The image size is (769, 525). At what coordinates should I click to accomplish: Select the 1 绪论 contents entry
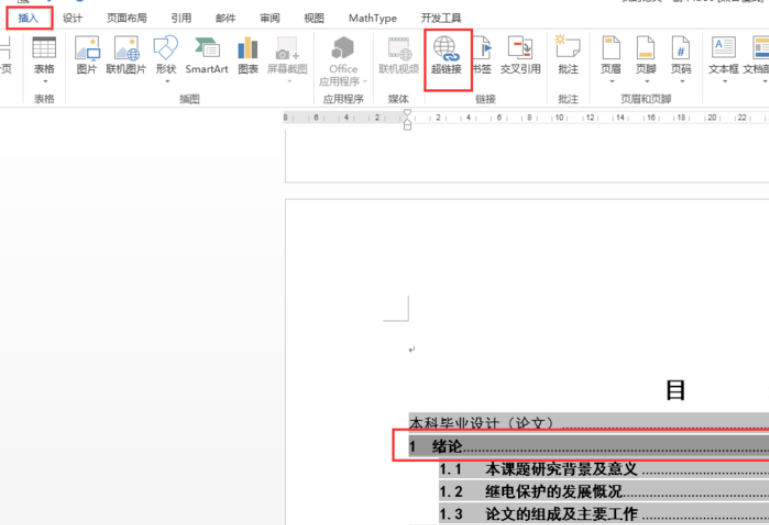tap(589, 446)
